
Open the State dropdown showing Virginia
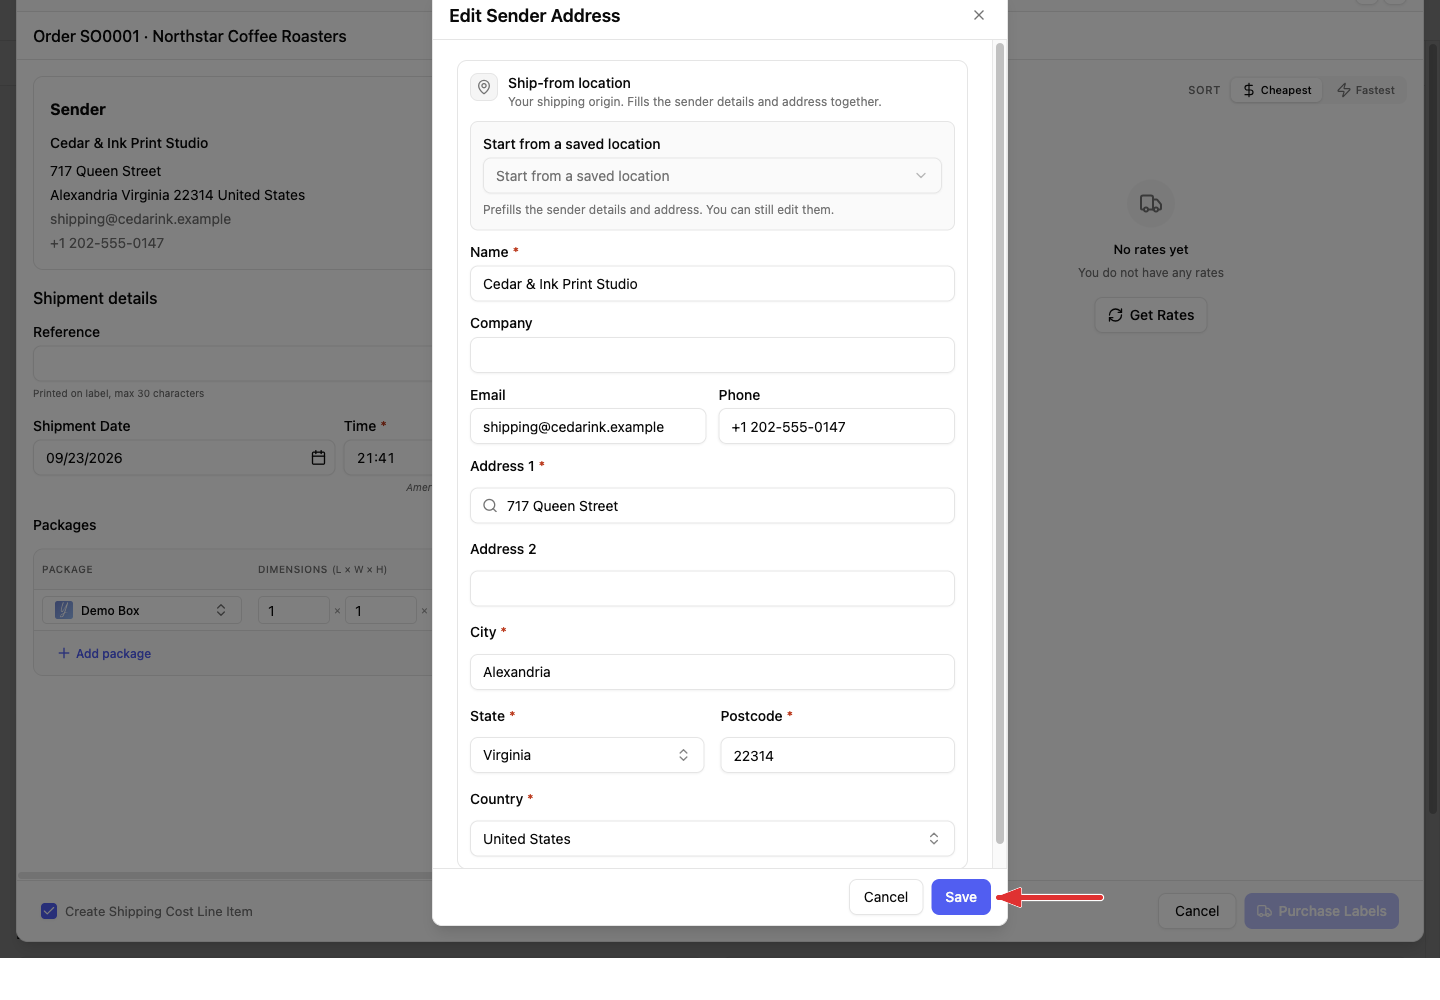[x=587, y=755]
